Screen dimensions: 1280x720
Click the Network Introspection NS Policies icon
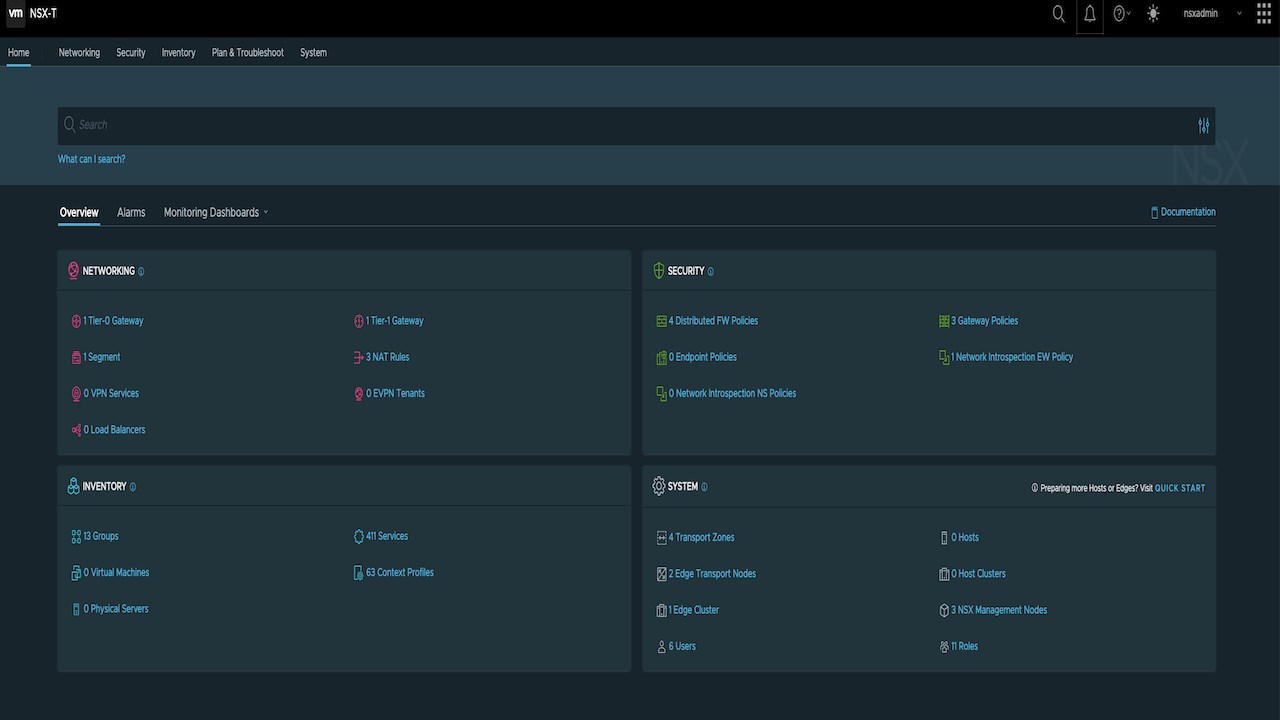[x=661, y=394]
